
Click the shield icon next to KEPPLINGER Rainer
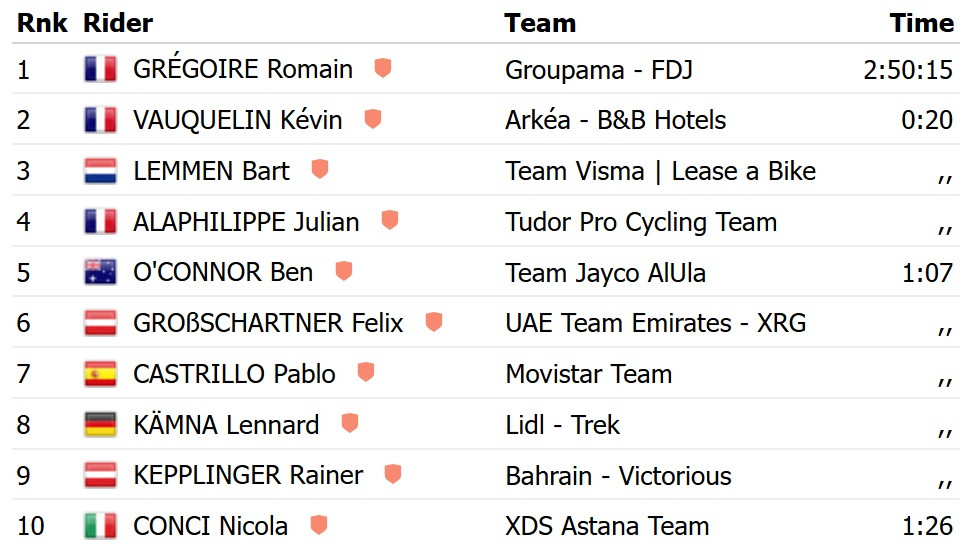tap(393, 475)
